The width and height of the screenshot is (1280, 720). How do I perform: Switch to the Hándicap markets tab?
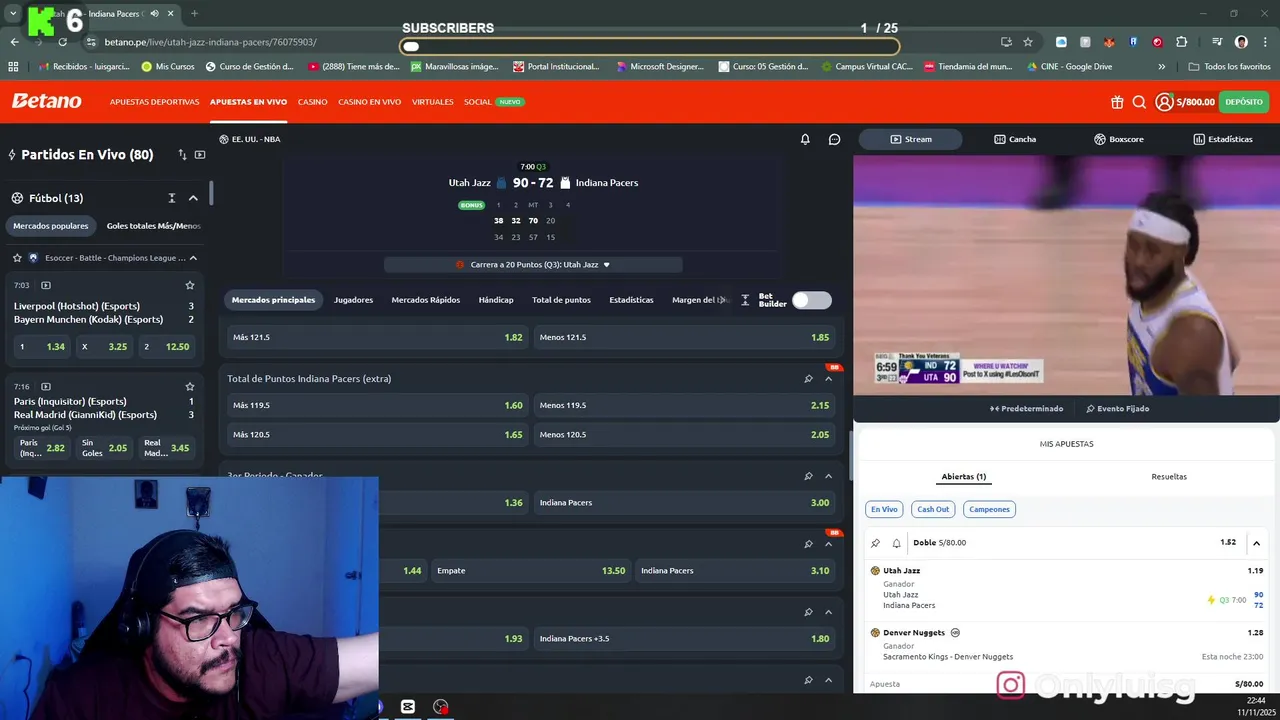496,300
